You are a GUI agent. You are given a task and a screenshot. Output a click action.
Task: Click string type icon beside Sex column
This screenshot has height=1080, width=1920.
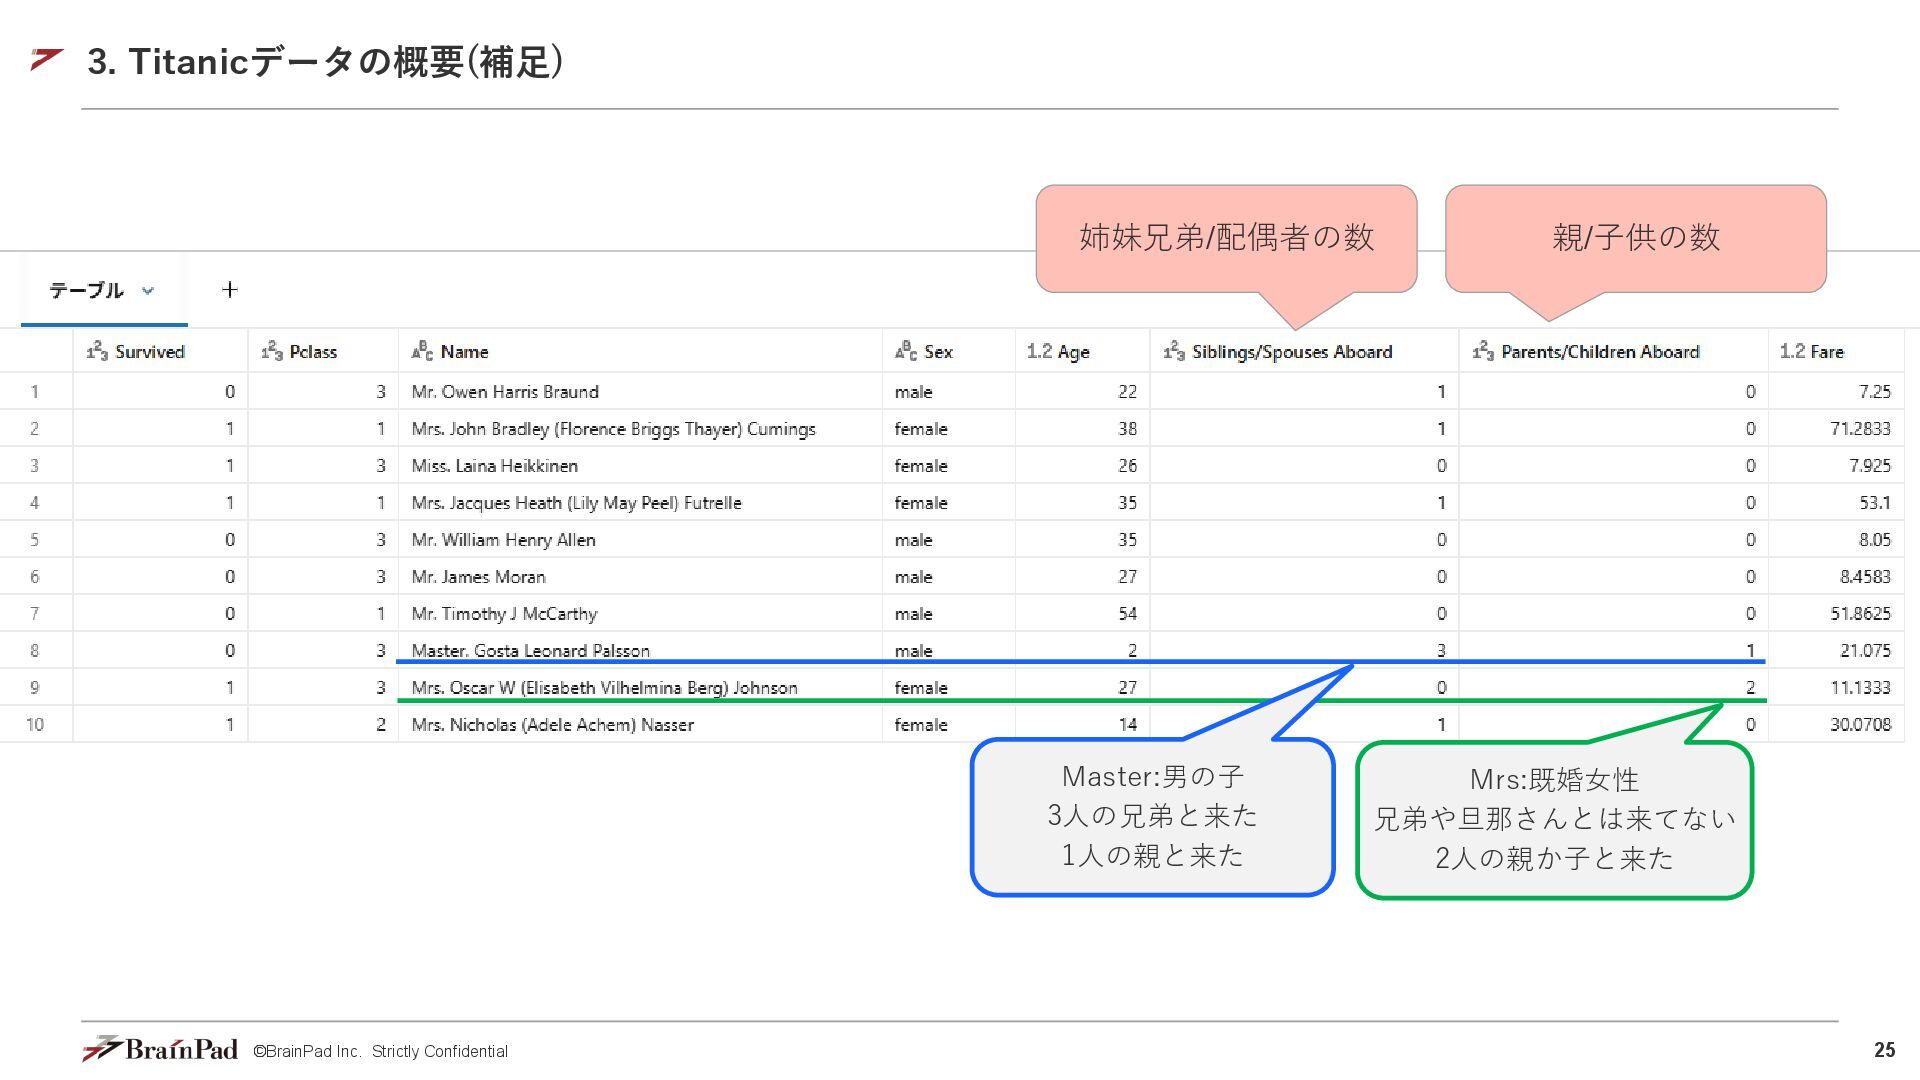coord(906,351)
